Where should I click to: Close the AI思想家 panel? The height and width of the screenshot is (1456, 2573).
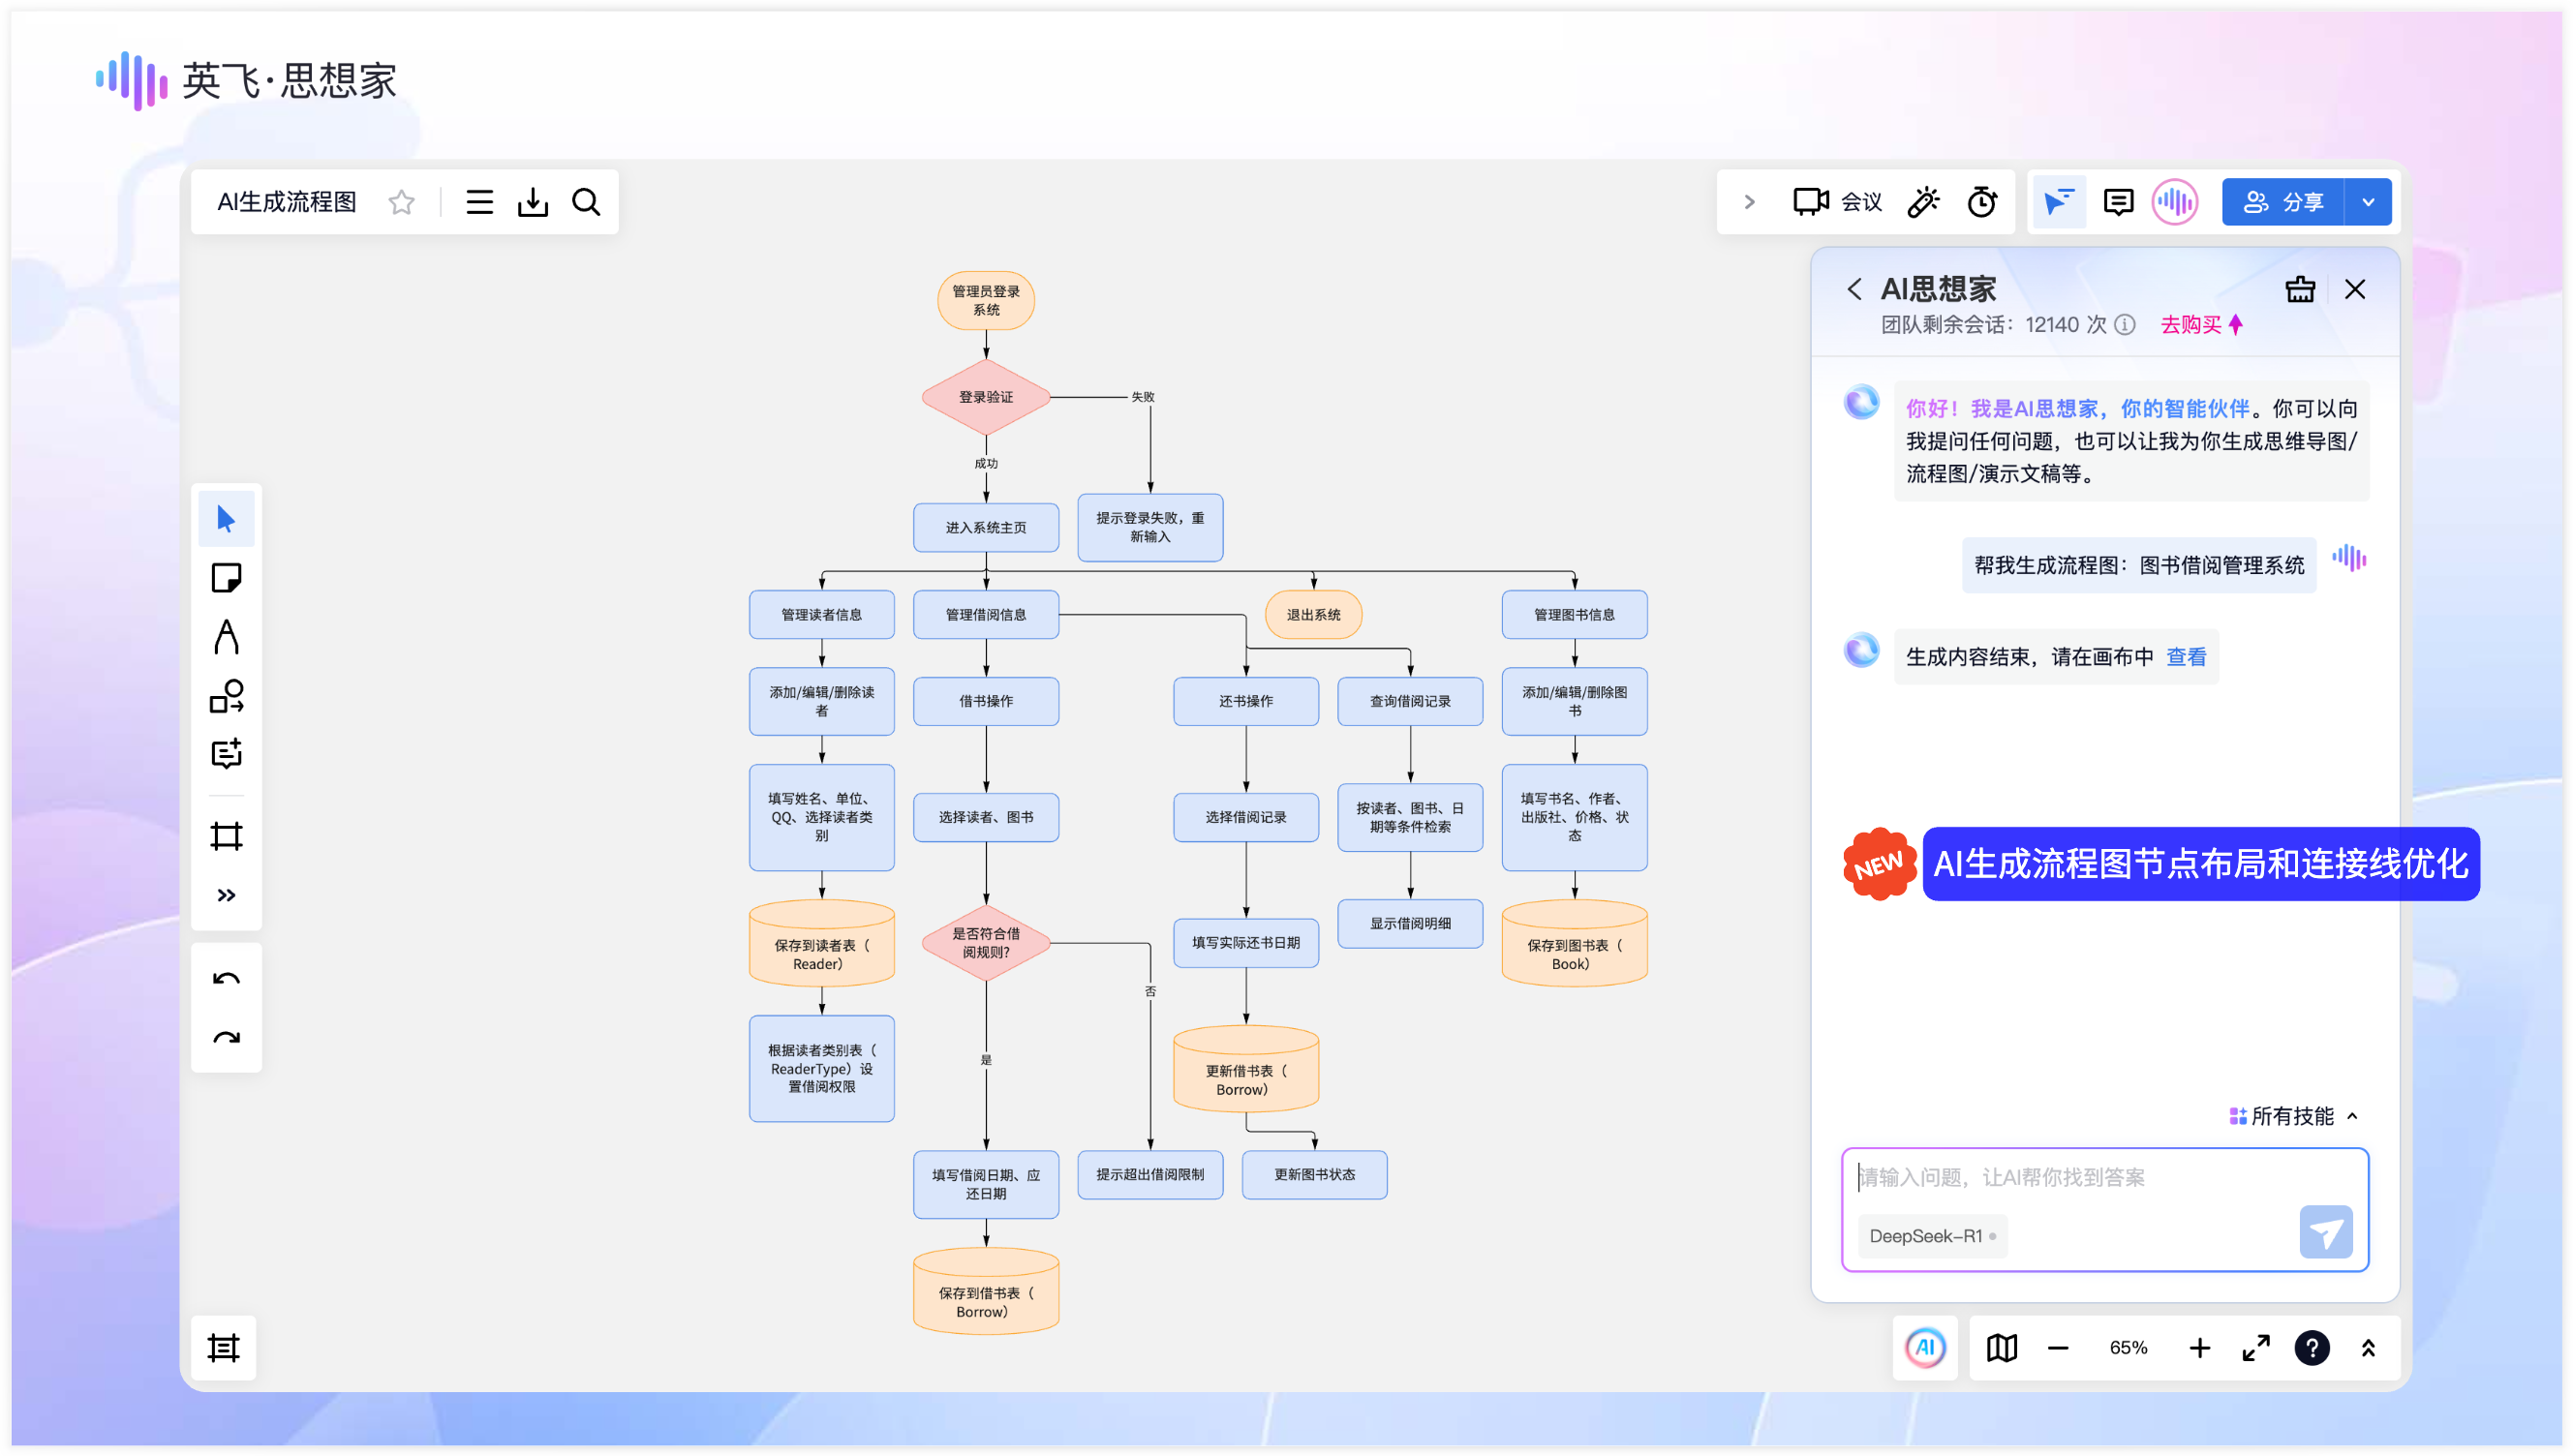(x=2354, y=289)
